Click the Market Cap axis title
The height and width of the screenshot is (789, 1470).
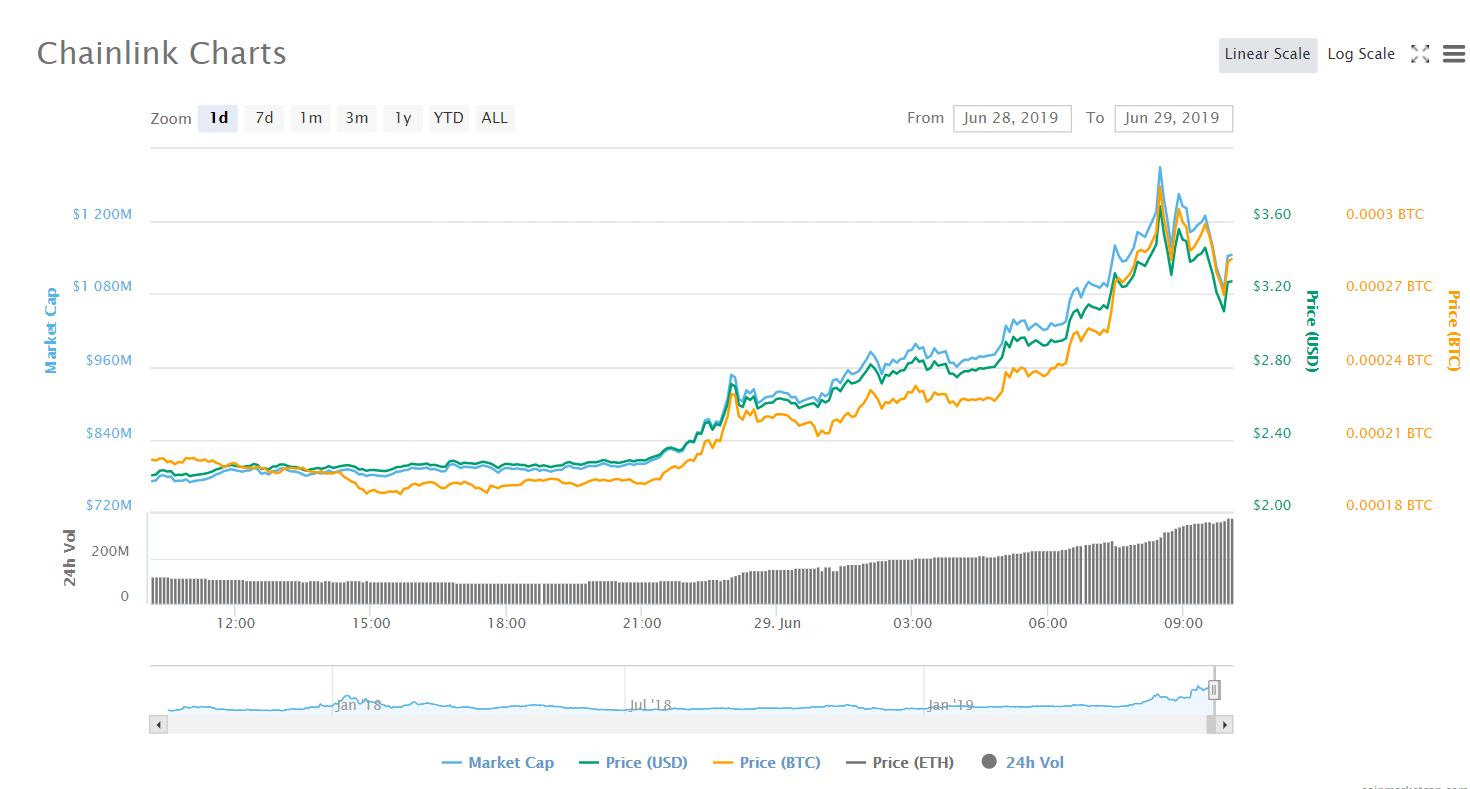click(x=51, y=331)
